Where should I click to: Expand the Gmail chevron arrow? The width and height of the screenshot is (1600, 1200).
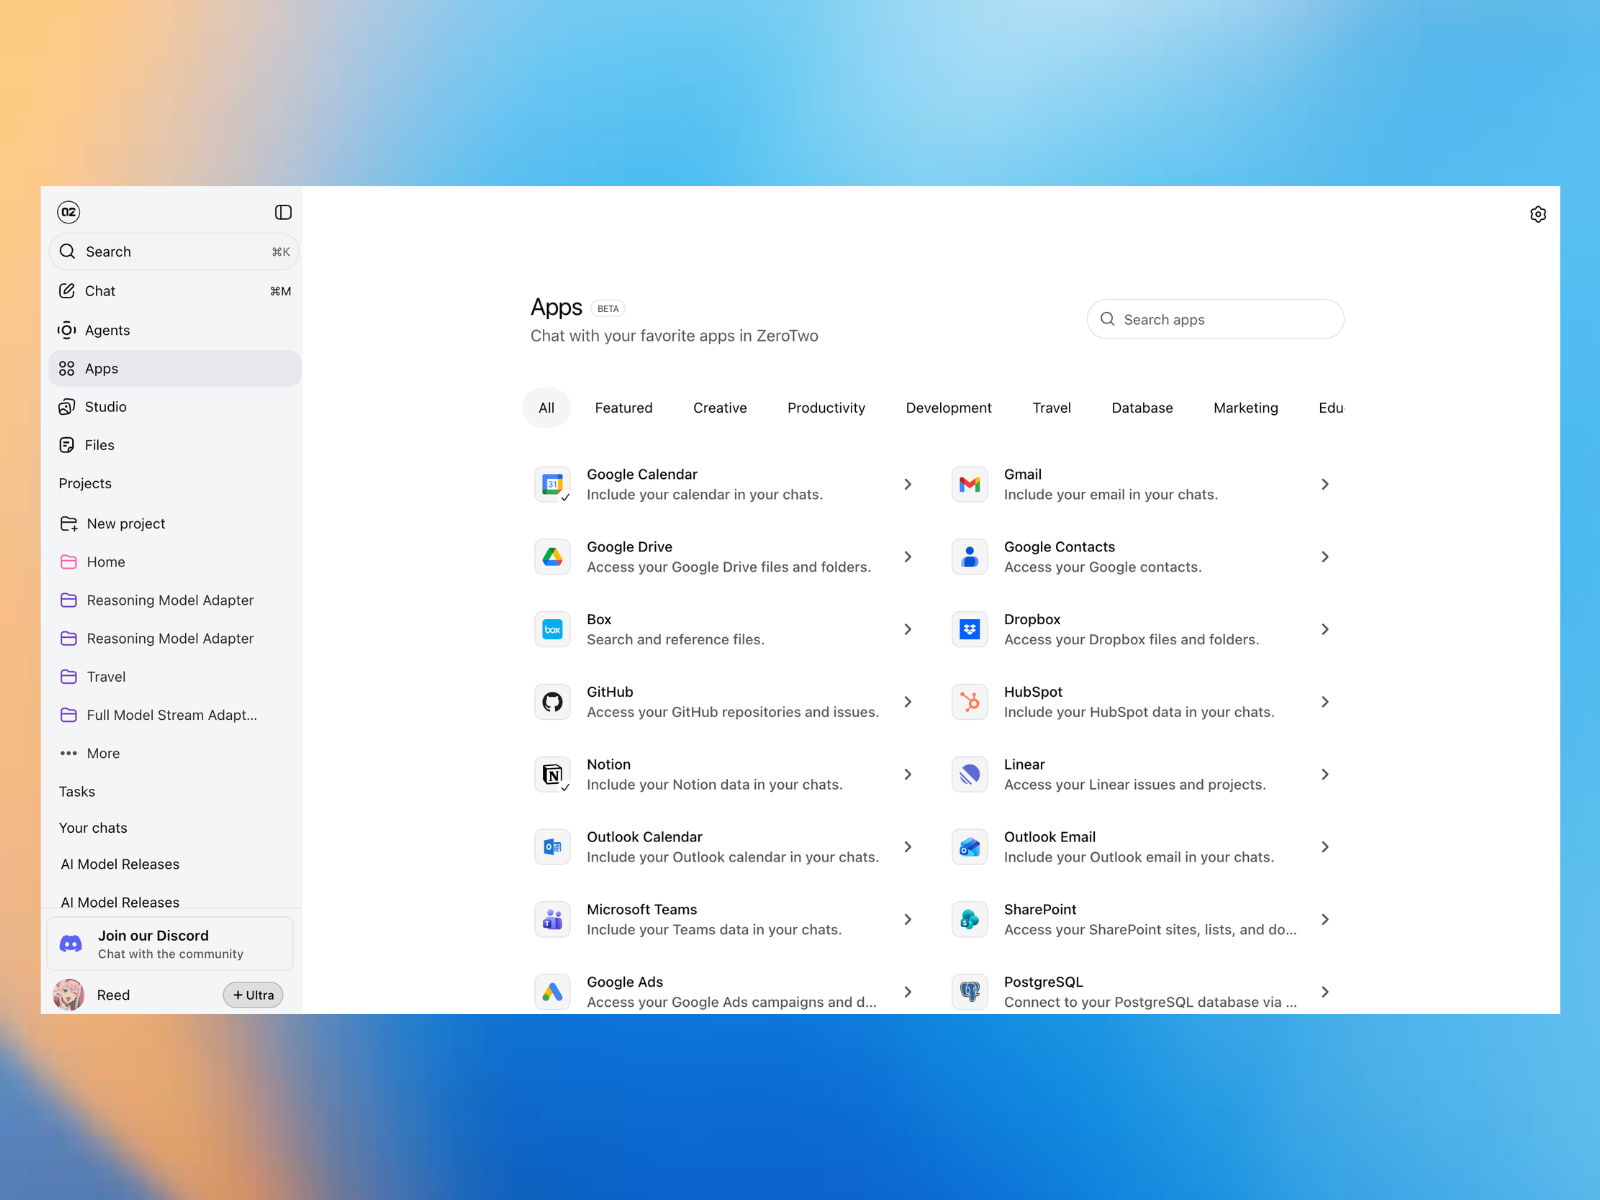(x=1325, y=485)
